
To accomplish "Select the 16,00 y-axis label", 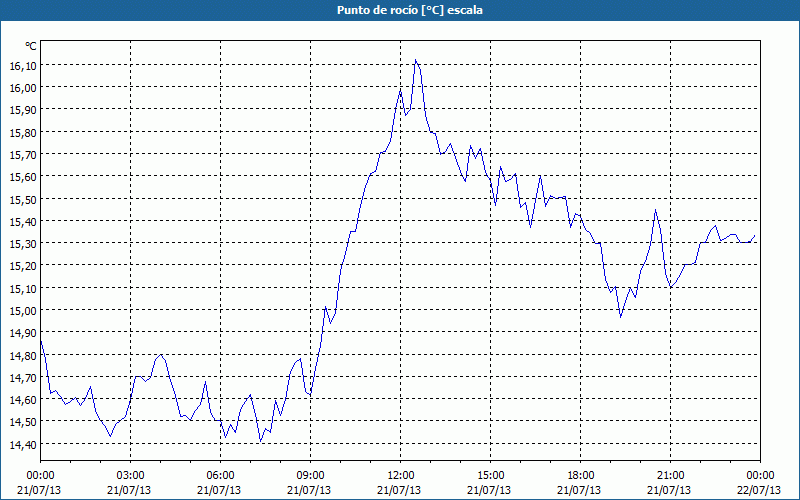I will pyautogui.click(x=23, y=87).
